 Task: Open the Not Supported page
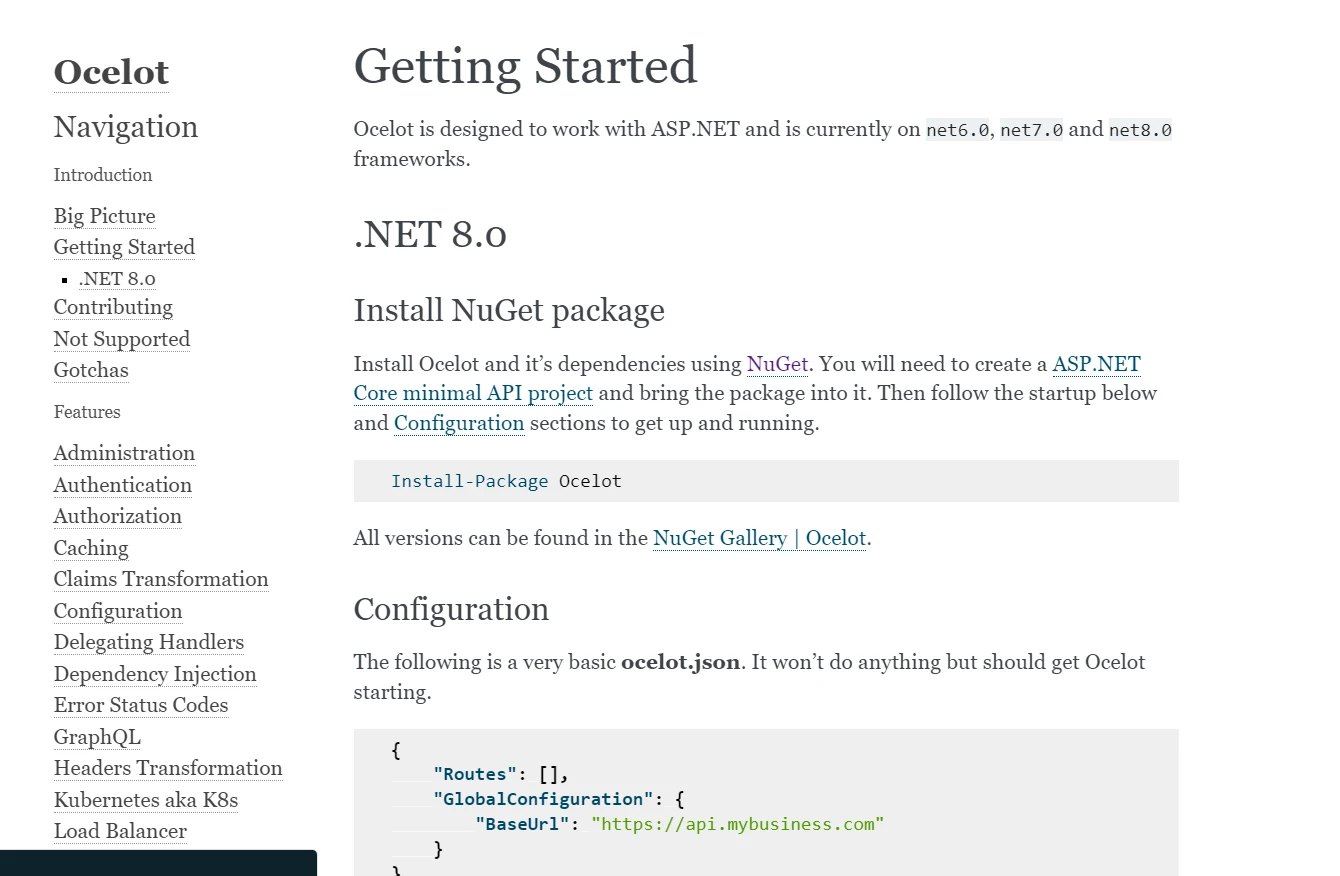[122, 339]
